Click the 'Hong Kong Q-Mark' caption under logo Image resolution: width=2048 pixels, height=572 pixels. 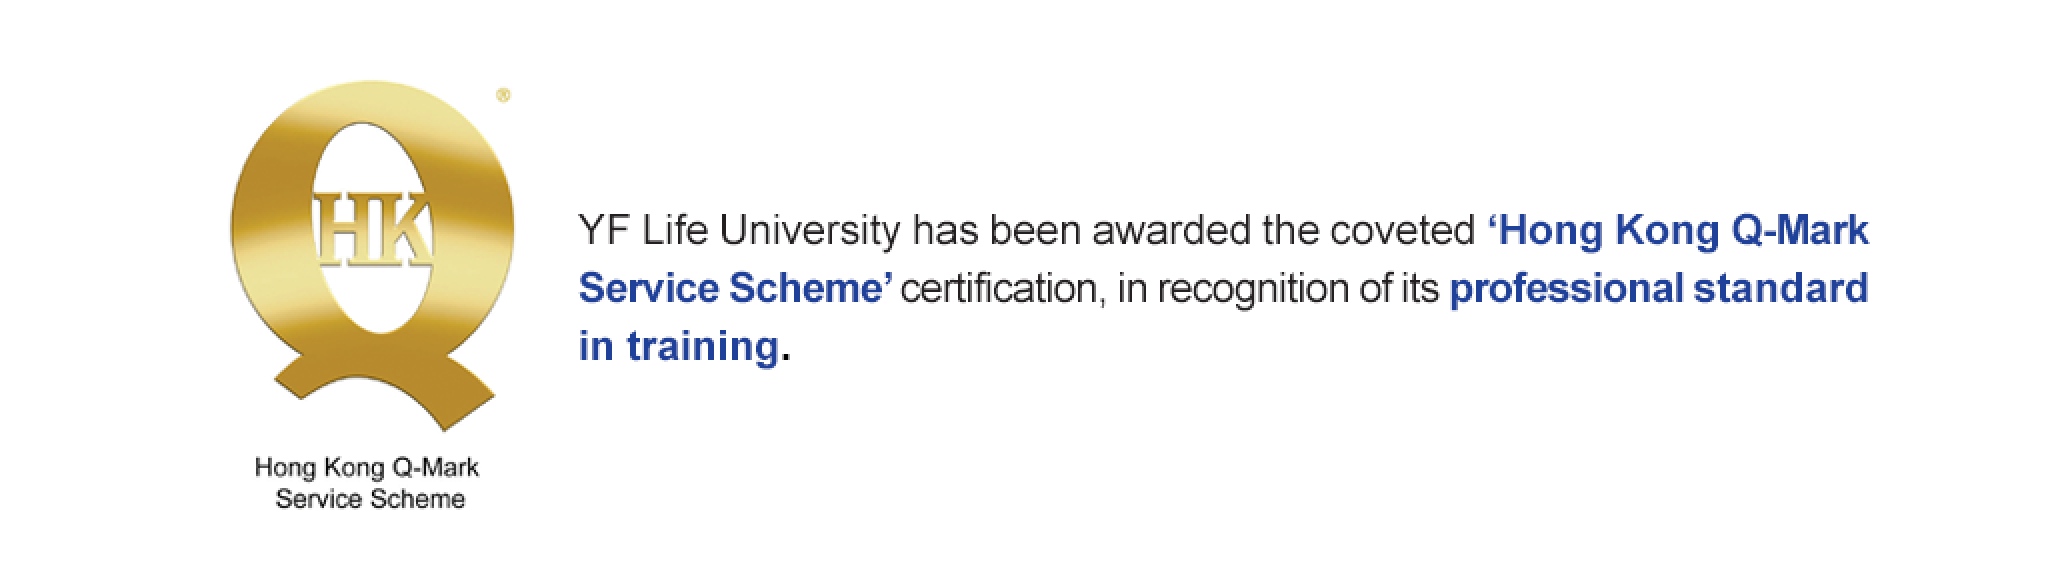tap(367, 467)
